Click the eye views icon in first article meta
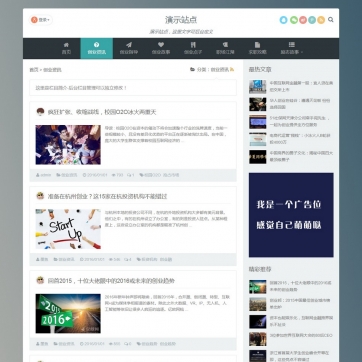 (113, 175)
